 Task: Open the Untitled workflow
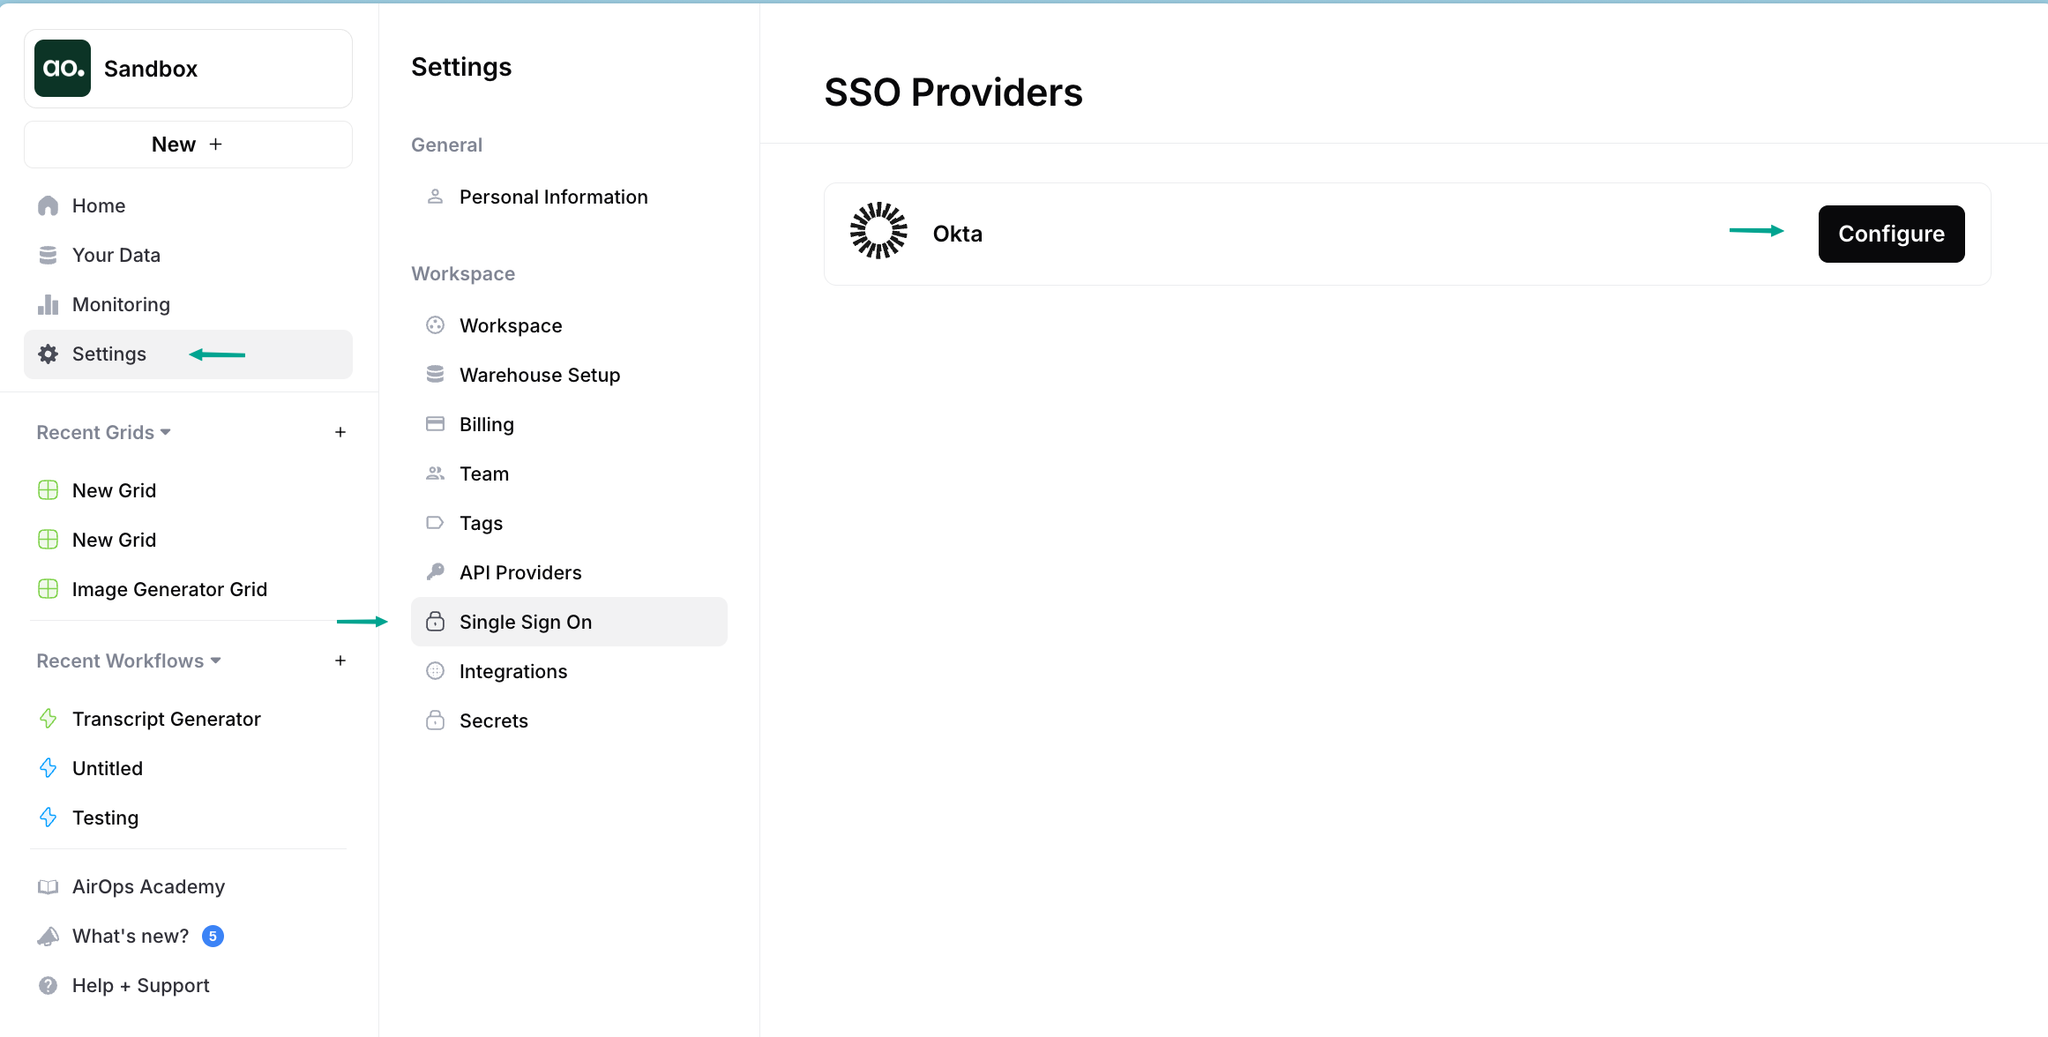coord(188,768)
